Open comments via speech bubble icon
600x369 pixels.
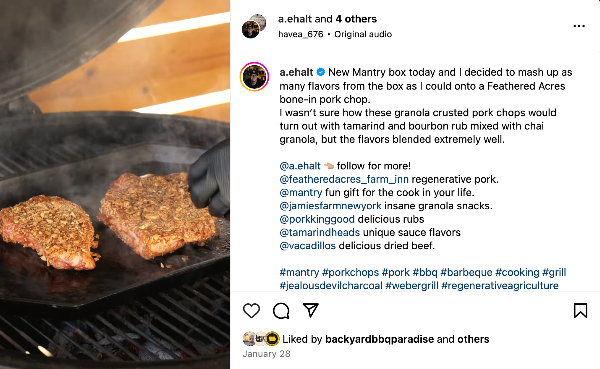pyautogui.click(x=281, y=311)
